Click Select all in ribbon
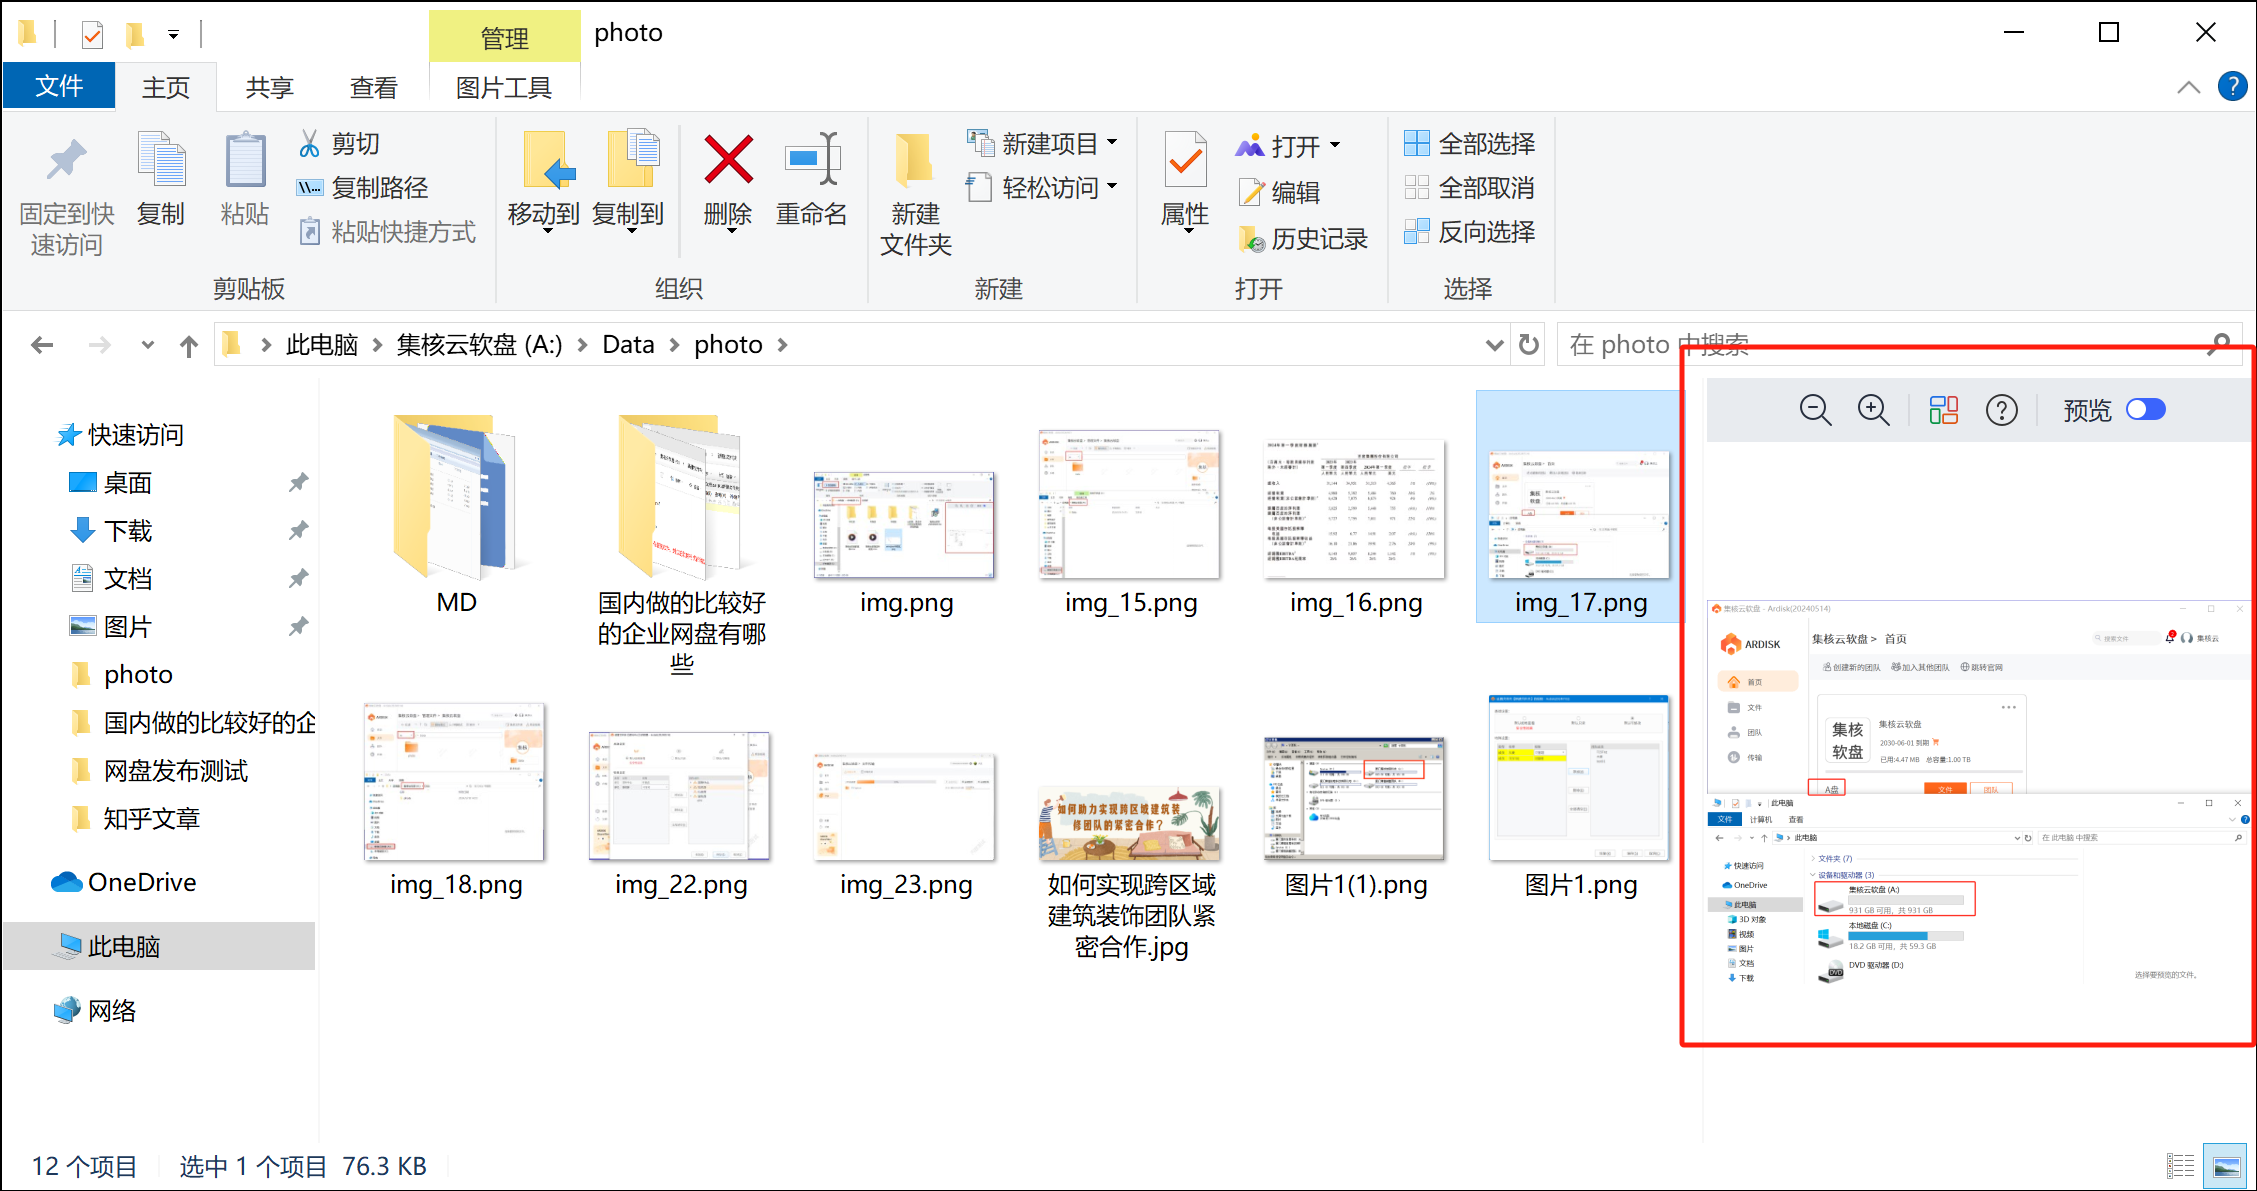This screenshot has height=1191, width=2257. pos(1469,144)
